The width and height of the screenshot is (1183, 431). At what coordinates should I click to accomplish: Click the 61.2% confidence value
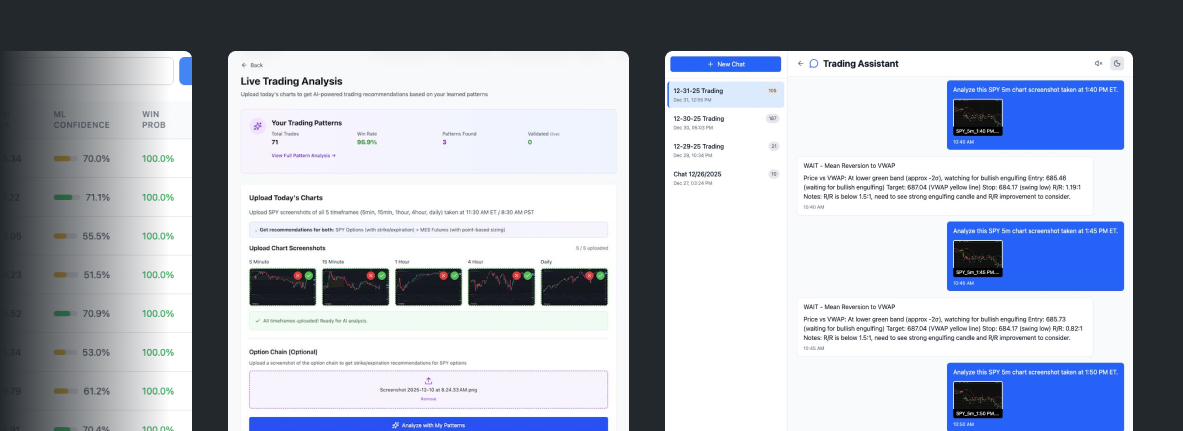(97, 391)
